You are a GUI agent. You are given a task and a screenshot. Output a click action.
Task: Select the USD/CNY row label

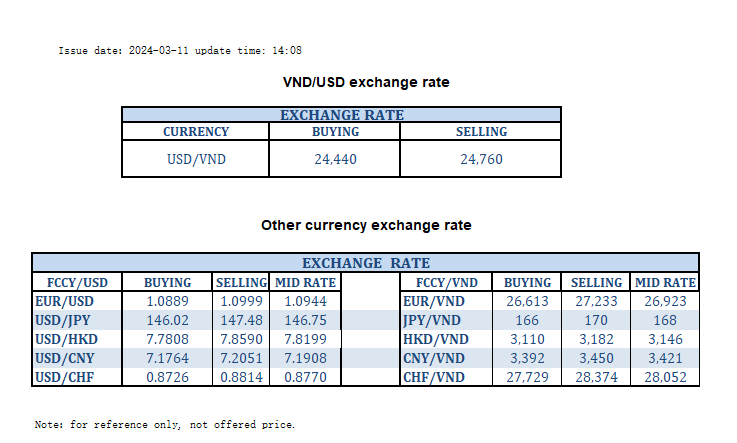pos(67,358)
